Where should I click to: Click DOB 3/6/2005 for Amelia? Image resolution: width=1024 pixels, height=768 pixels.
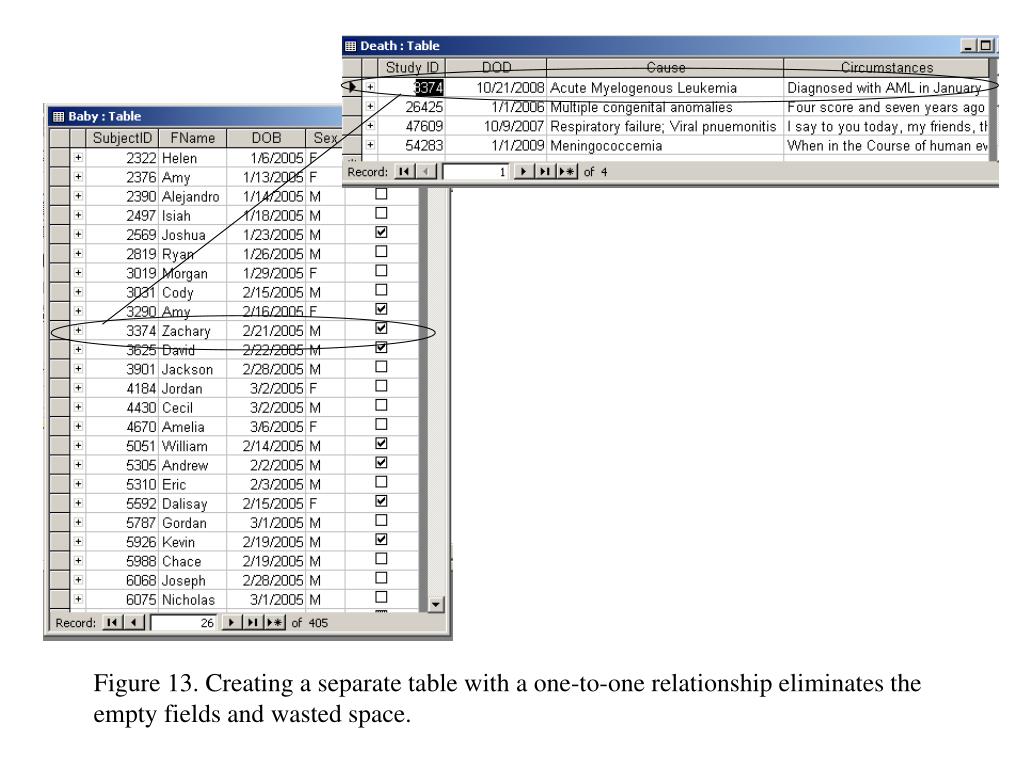click(266, 426)
